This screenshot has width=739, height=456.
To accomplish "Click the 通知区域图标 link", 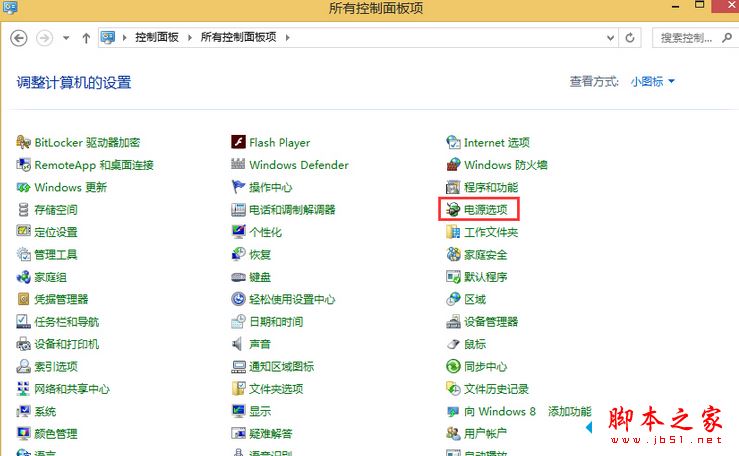I will (x=281, y=366).
